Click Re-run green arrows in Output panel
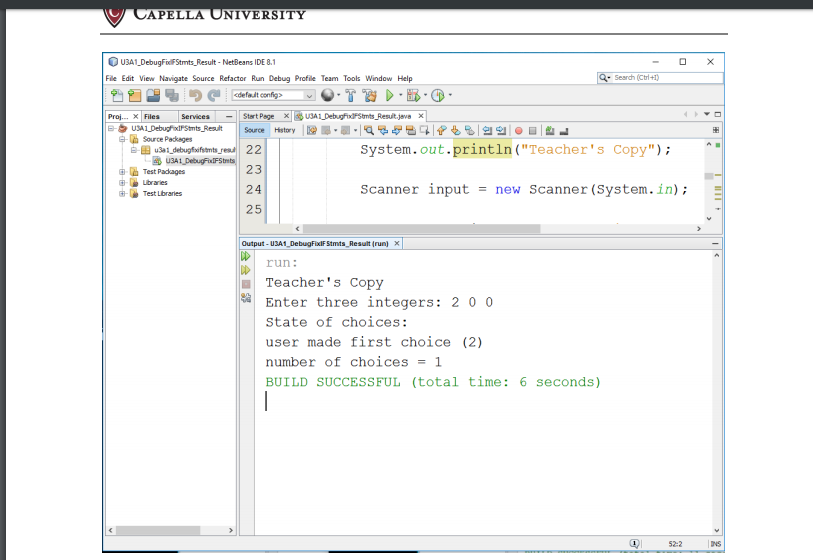 [x=246, y=256]
